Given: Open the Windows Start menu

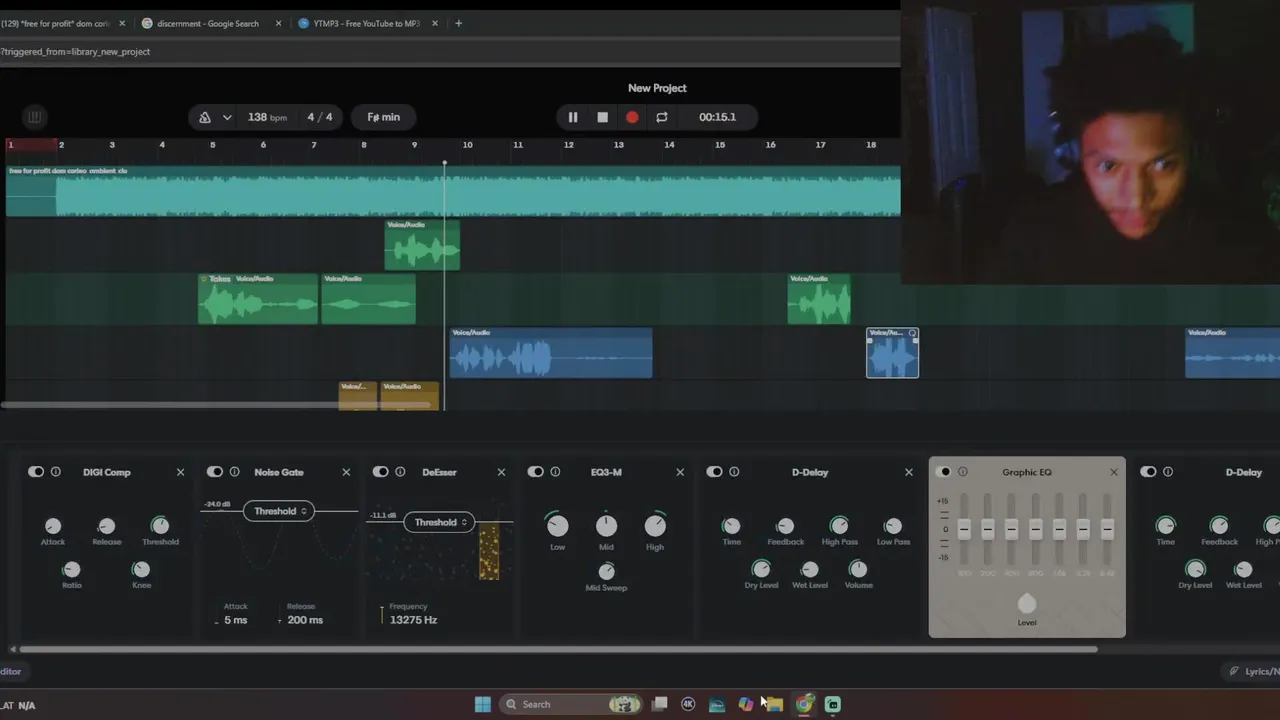Looking at the screenshot, I should point(483,704).
